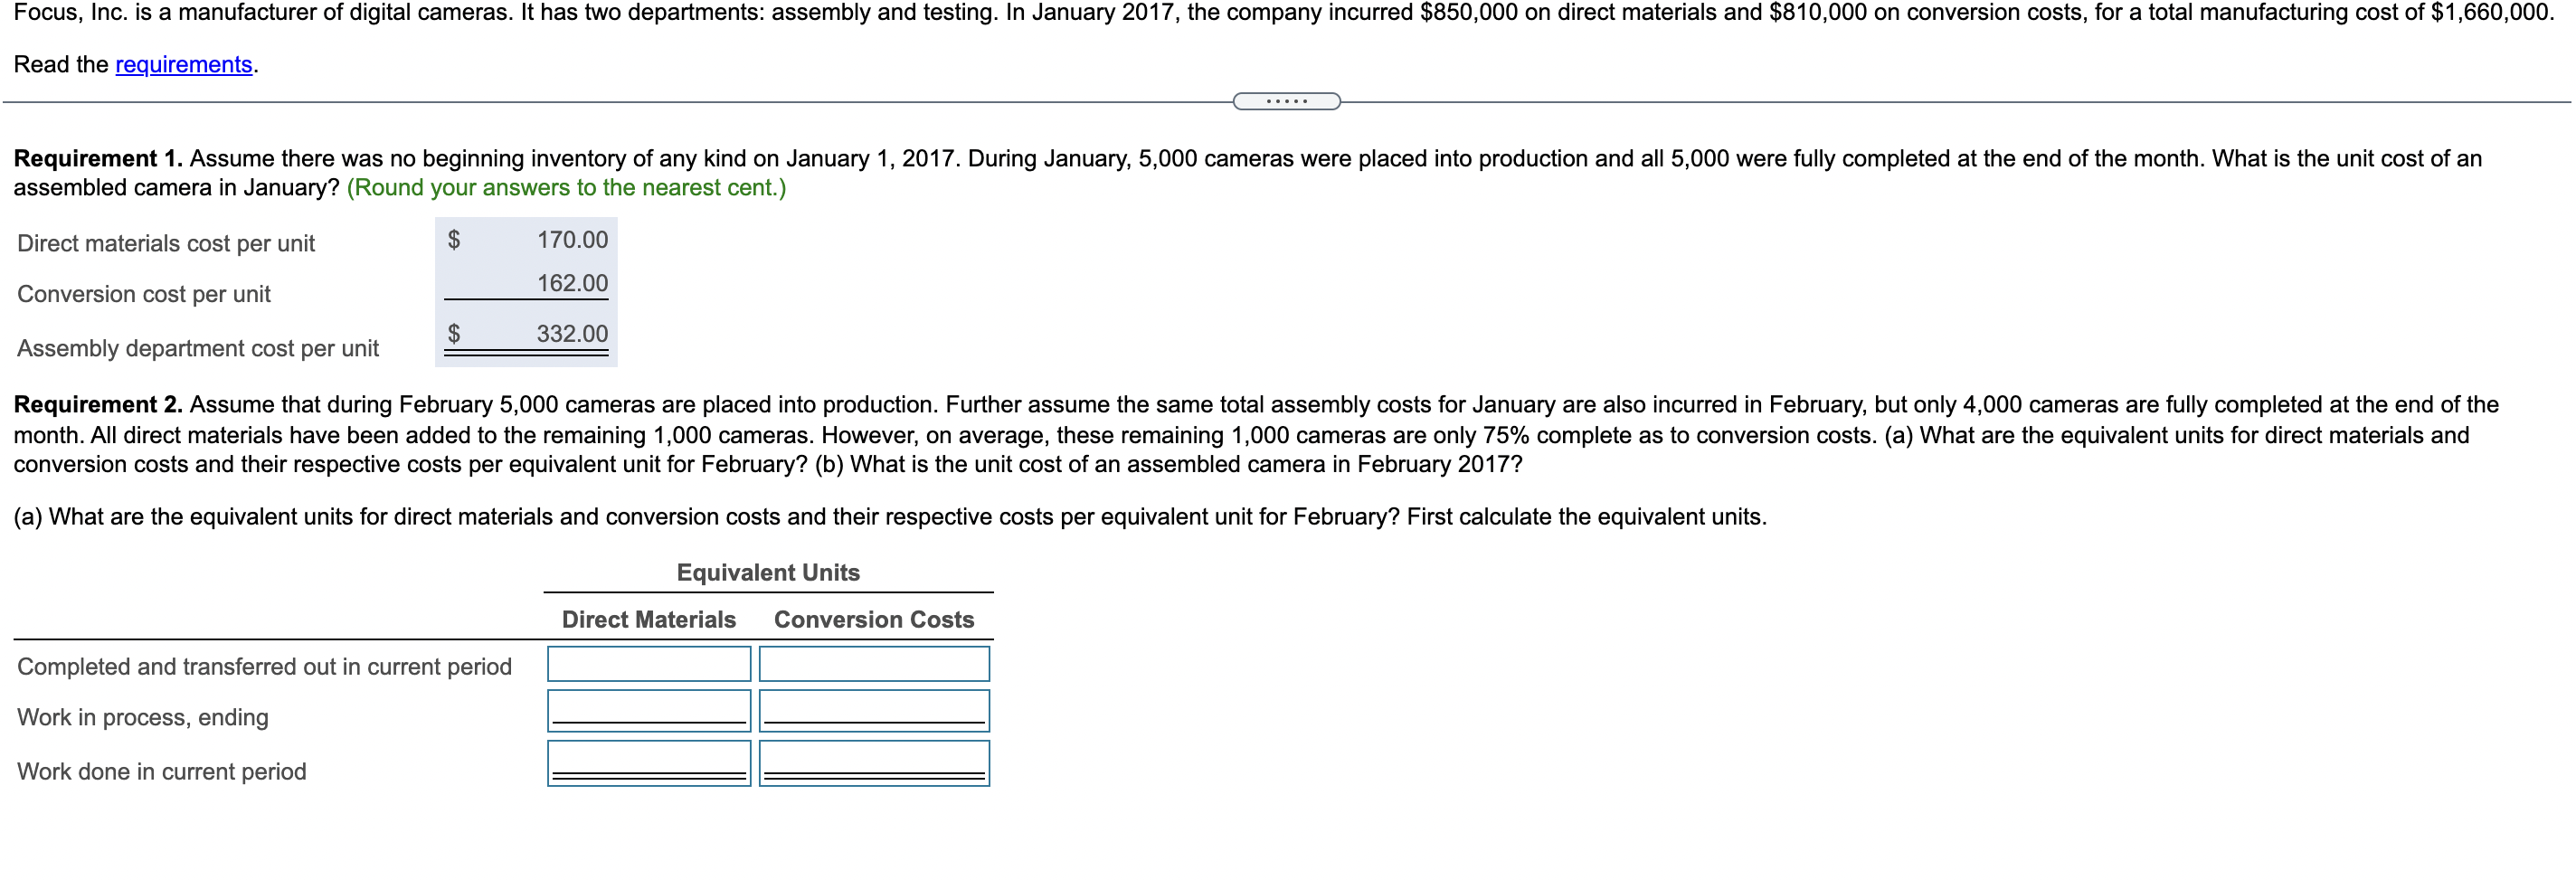This screenshot has width=2576, height=880.
Task: Select the 162.00 conversion cost value
Action: (572, 284)
